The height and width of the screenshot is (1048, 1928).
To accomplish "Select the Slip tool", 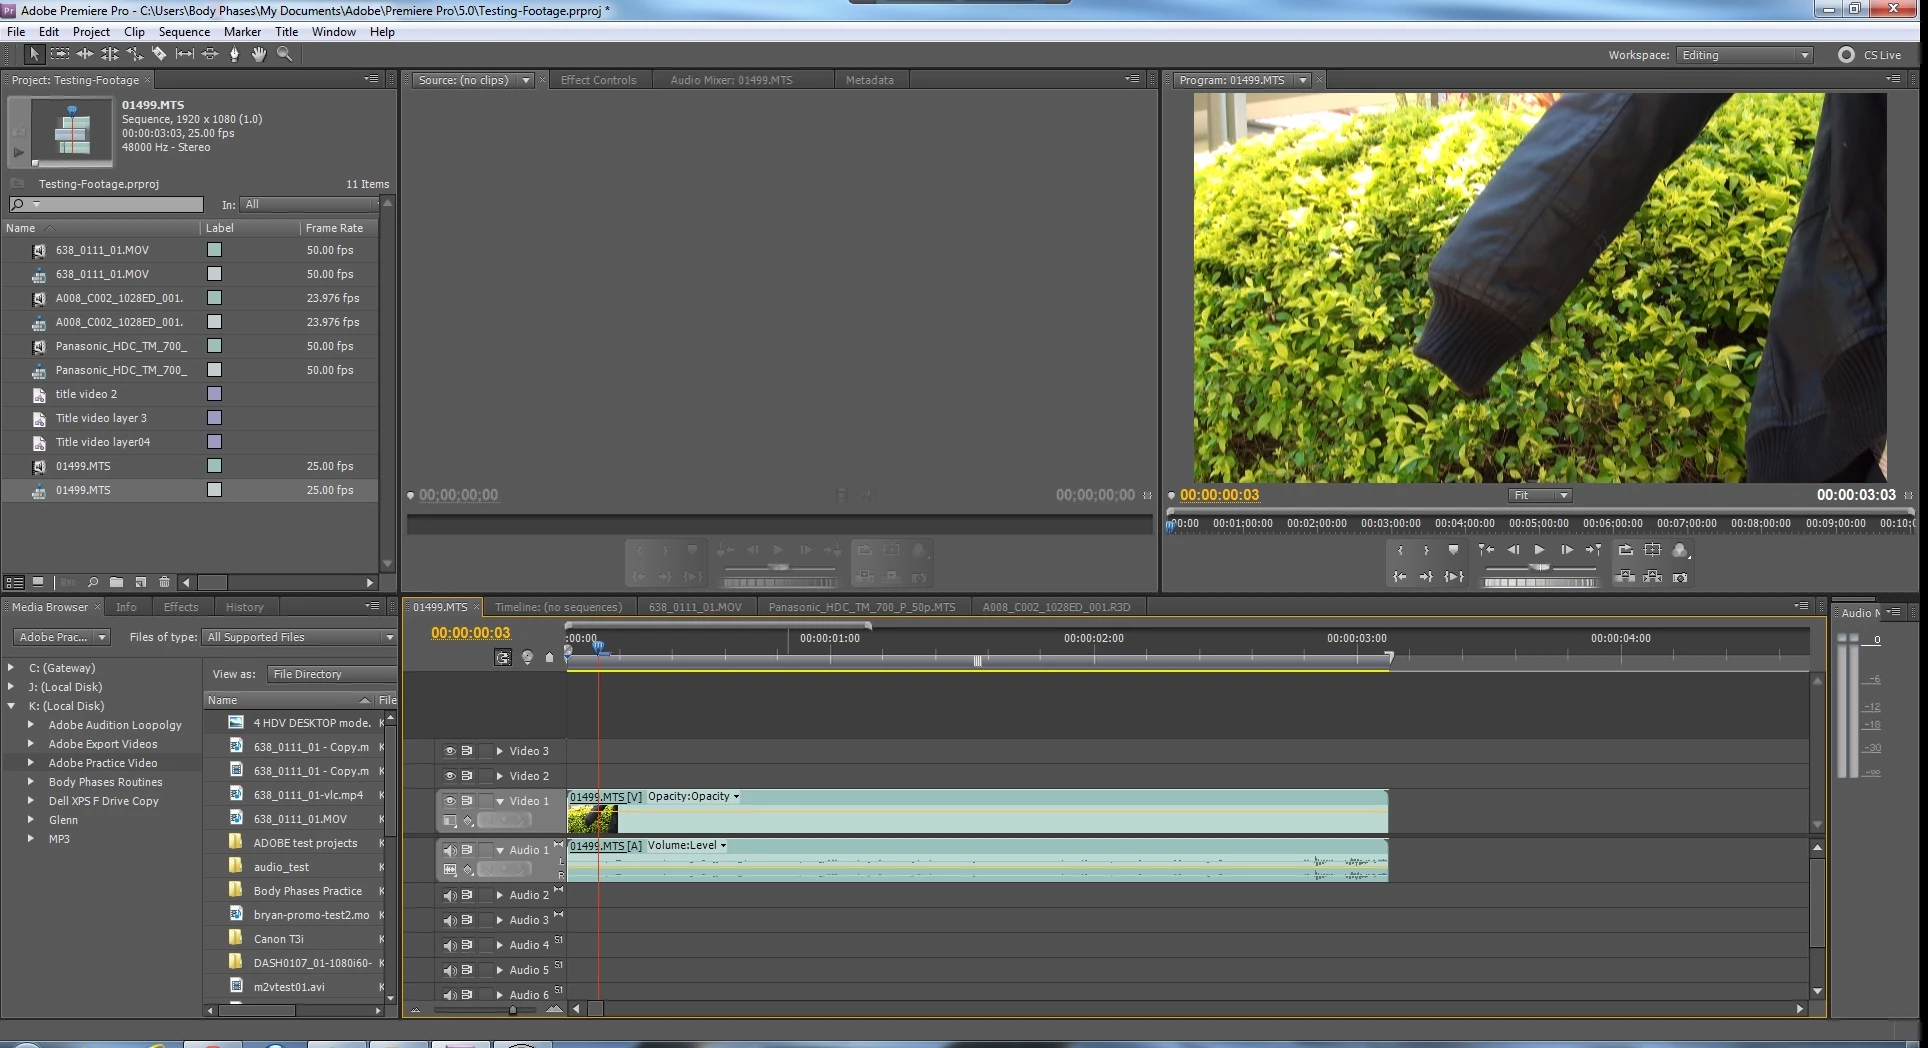I will 185,55.
